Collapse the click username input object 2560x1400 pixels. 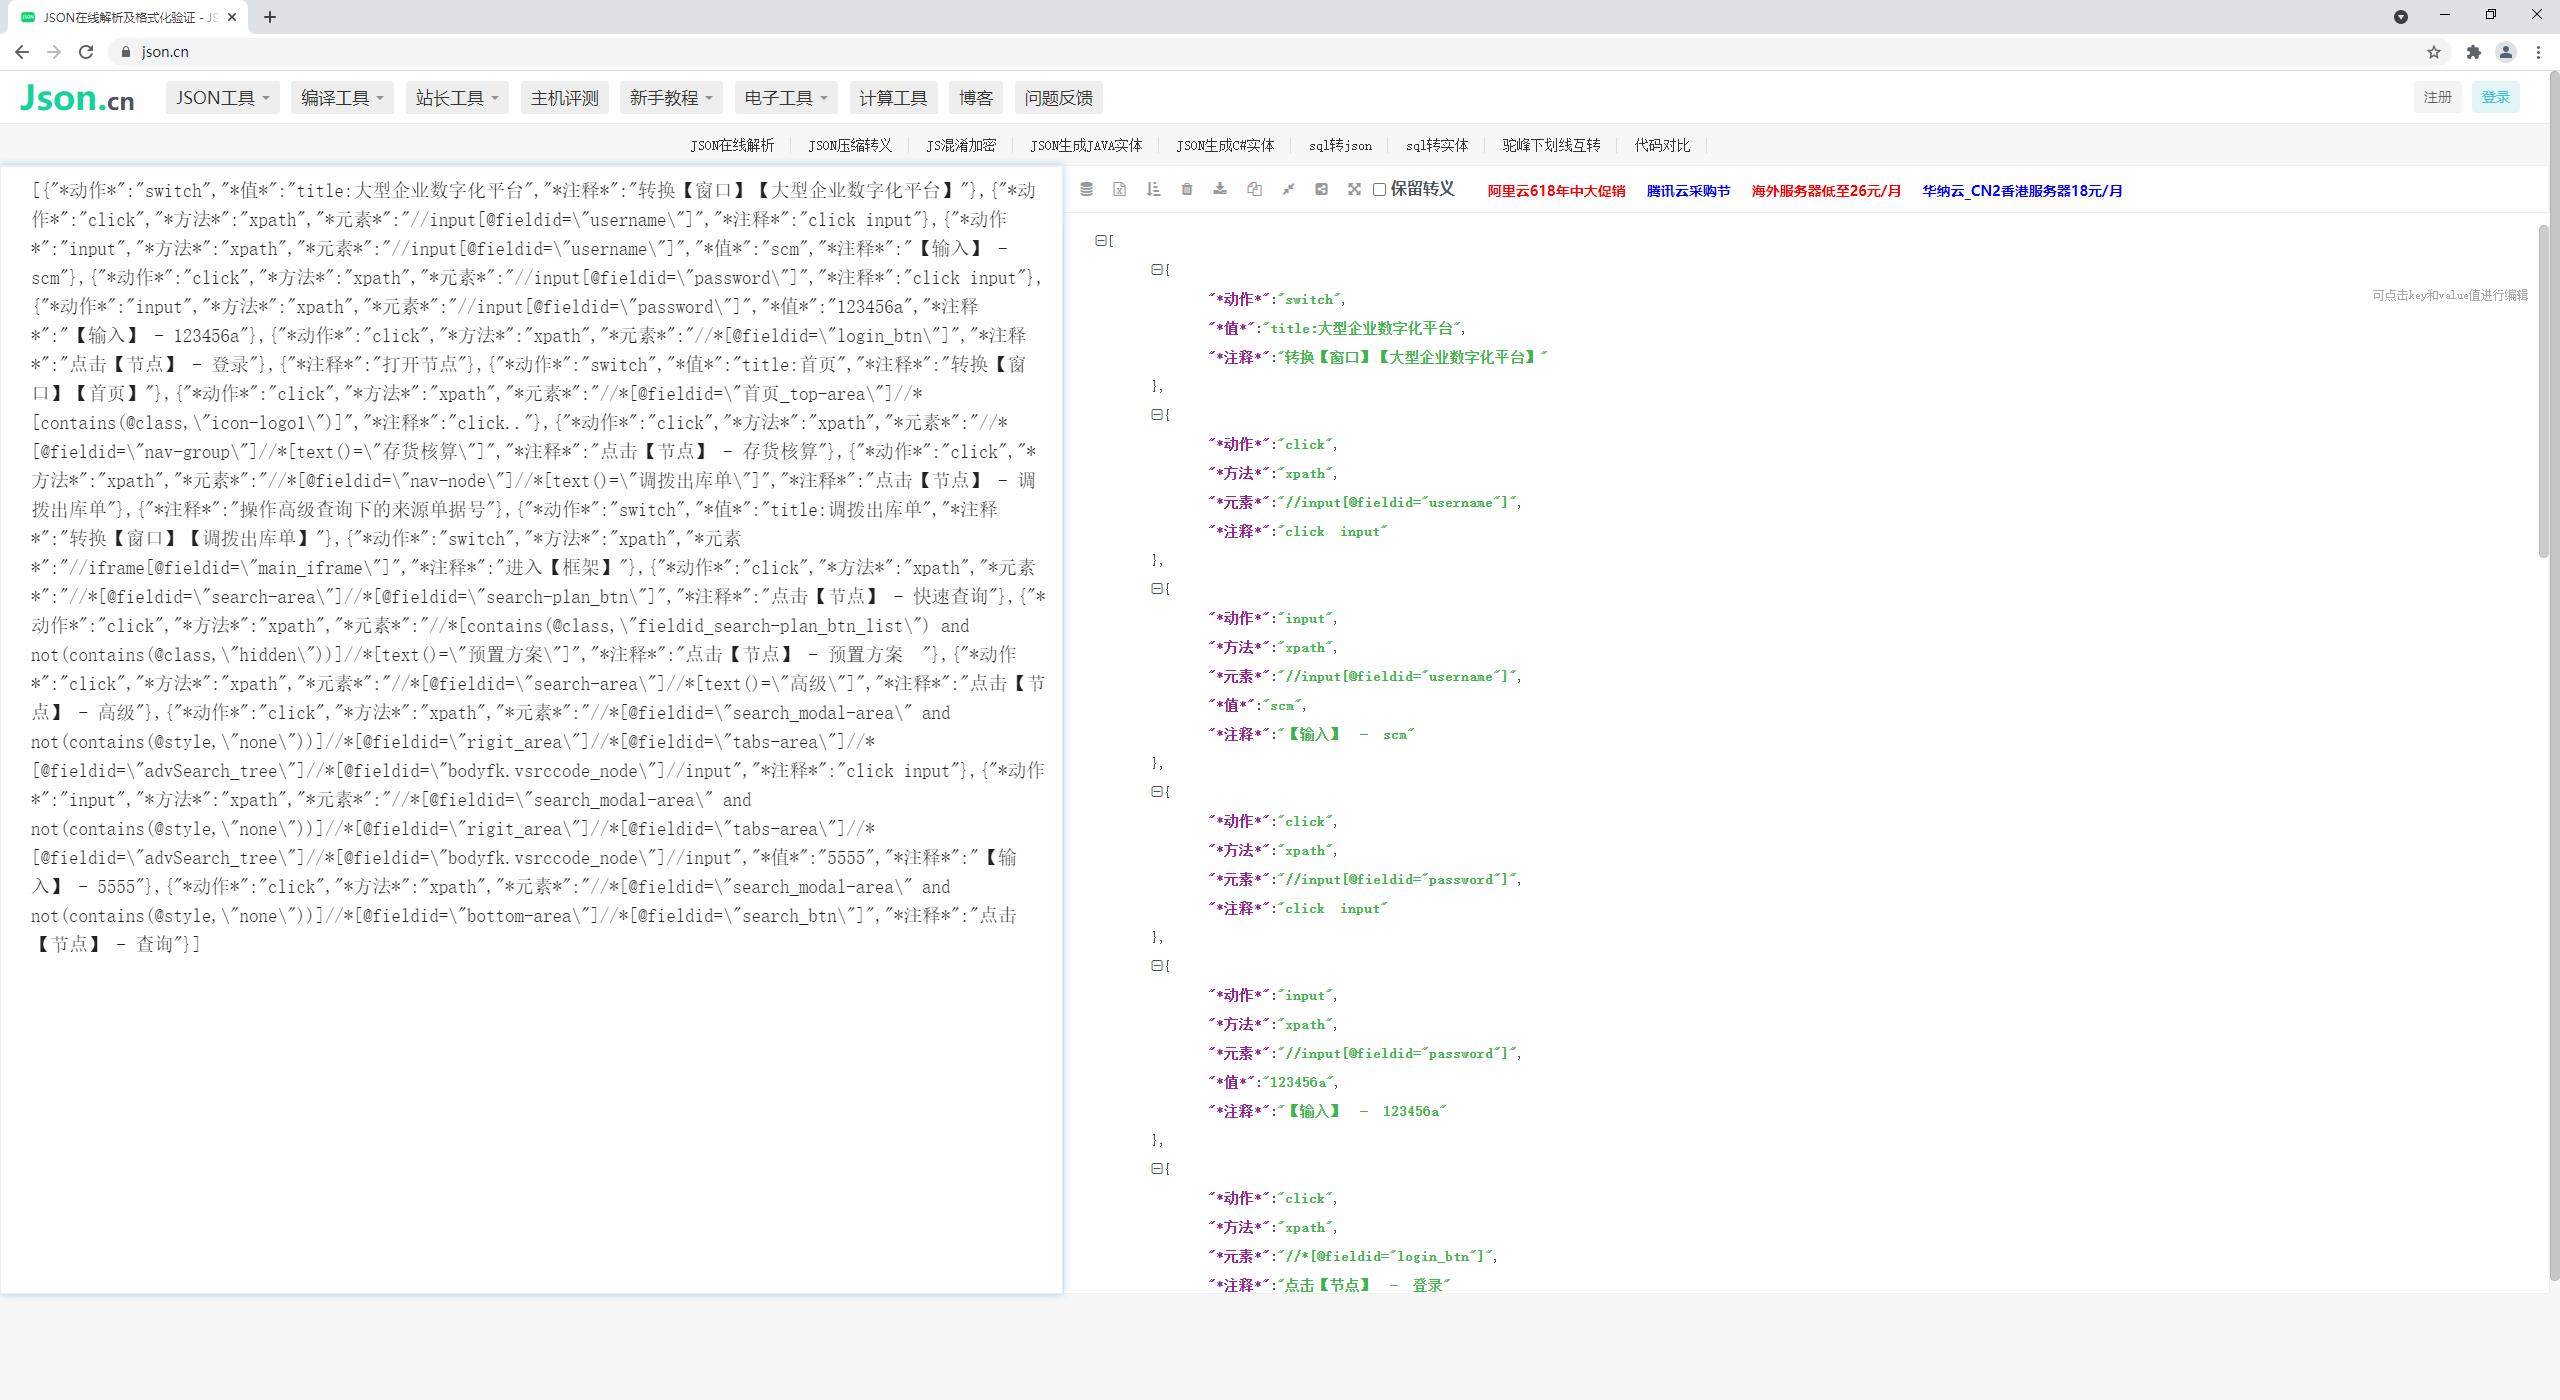click(1156, 414)
